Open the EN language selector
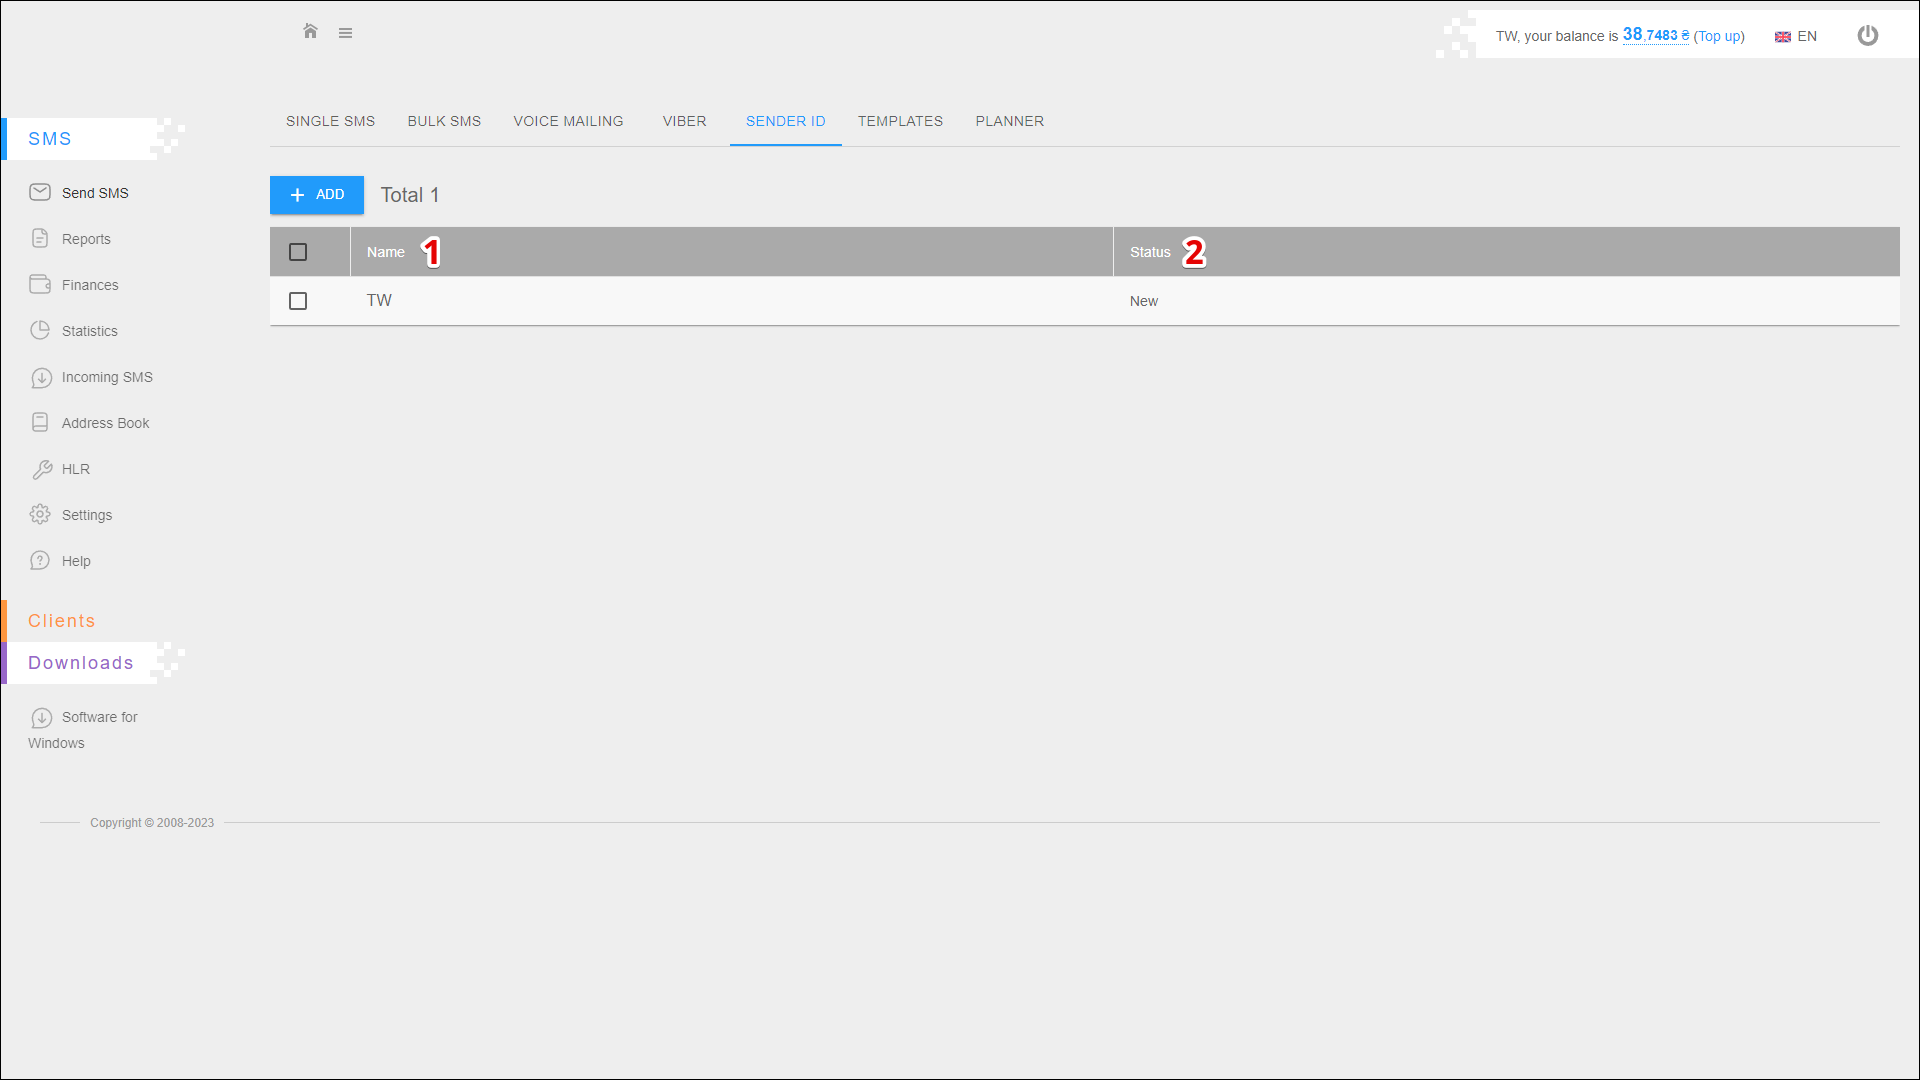The image size is (1920, 1080). pyautogui.click(x=1796, y=36)
